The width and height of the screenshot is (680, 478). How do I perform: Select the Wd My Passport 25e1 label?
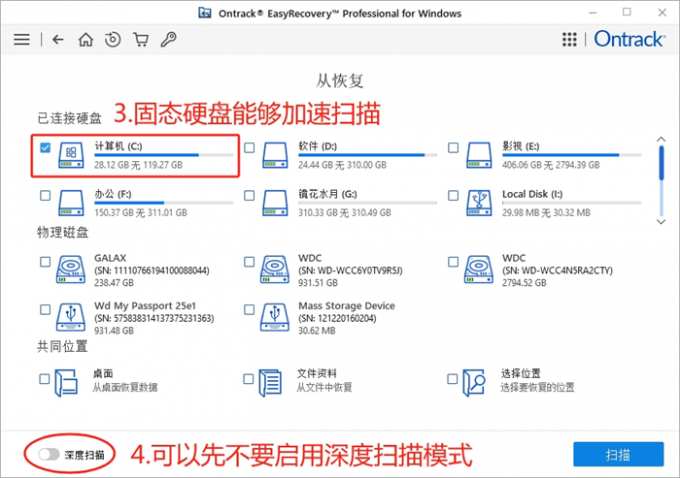click(145, 305)
